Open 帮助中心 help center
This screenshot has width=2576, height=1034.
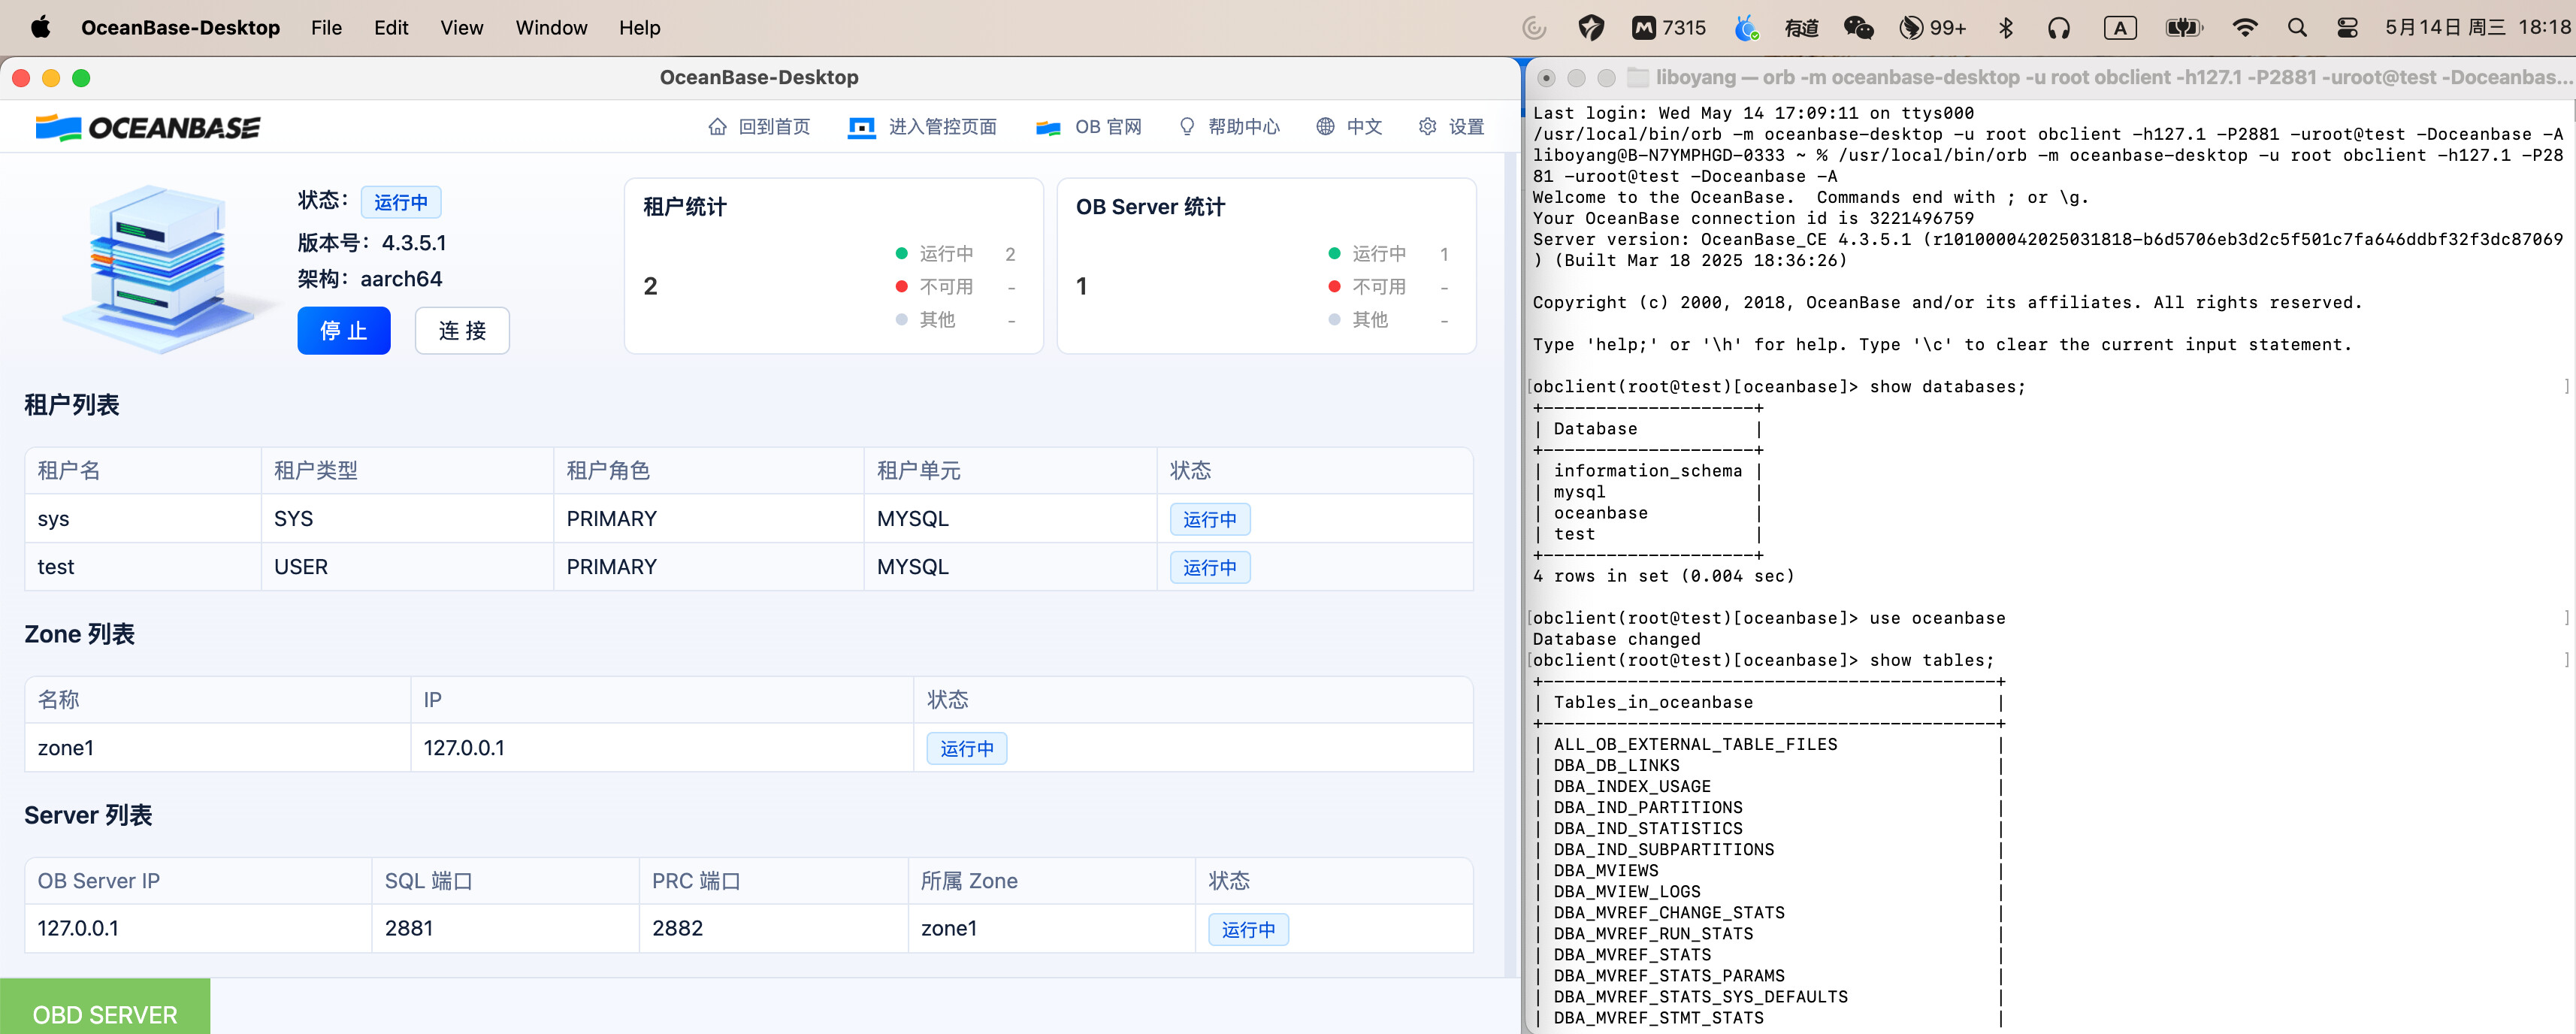(1243, 127)
